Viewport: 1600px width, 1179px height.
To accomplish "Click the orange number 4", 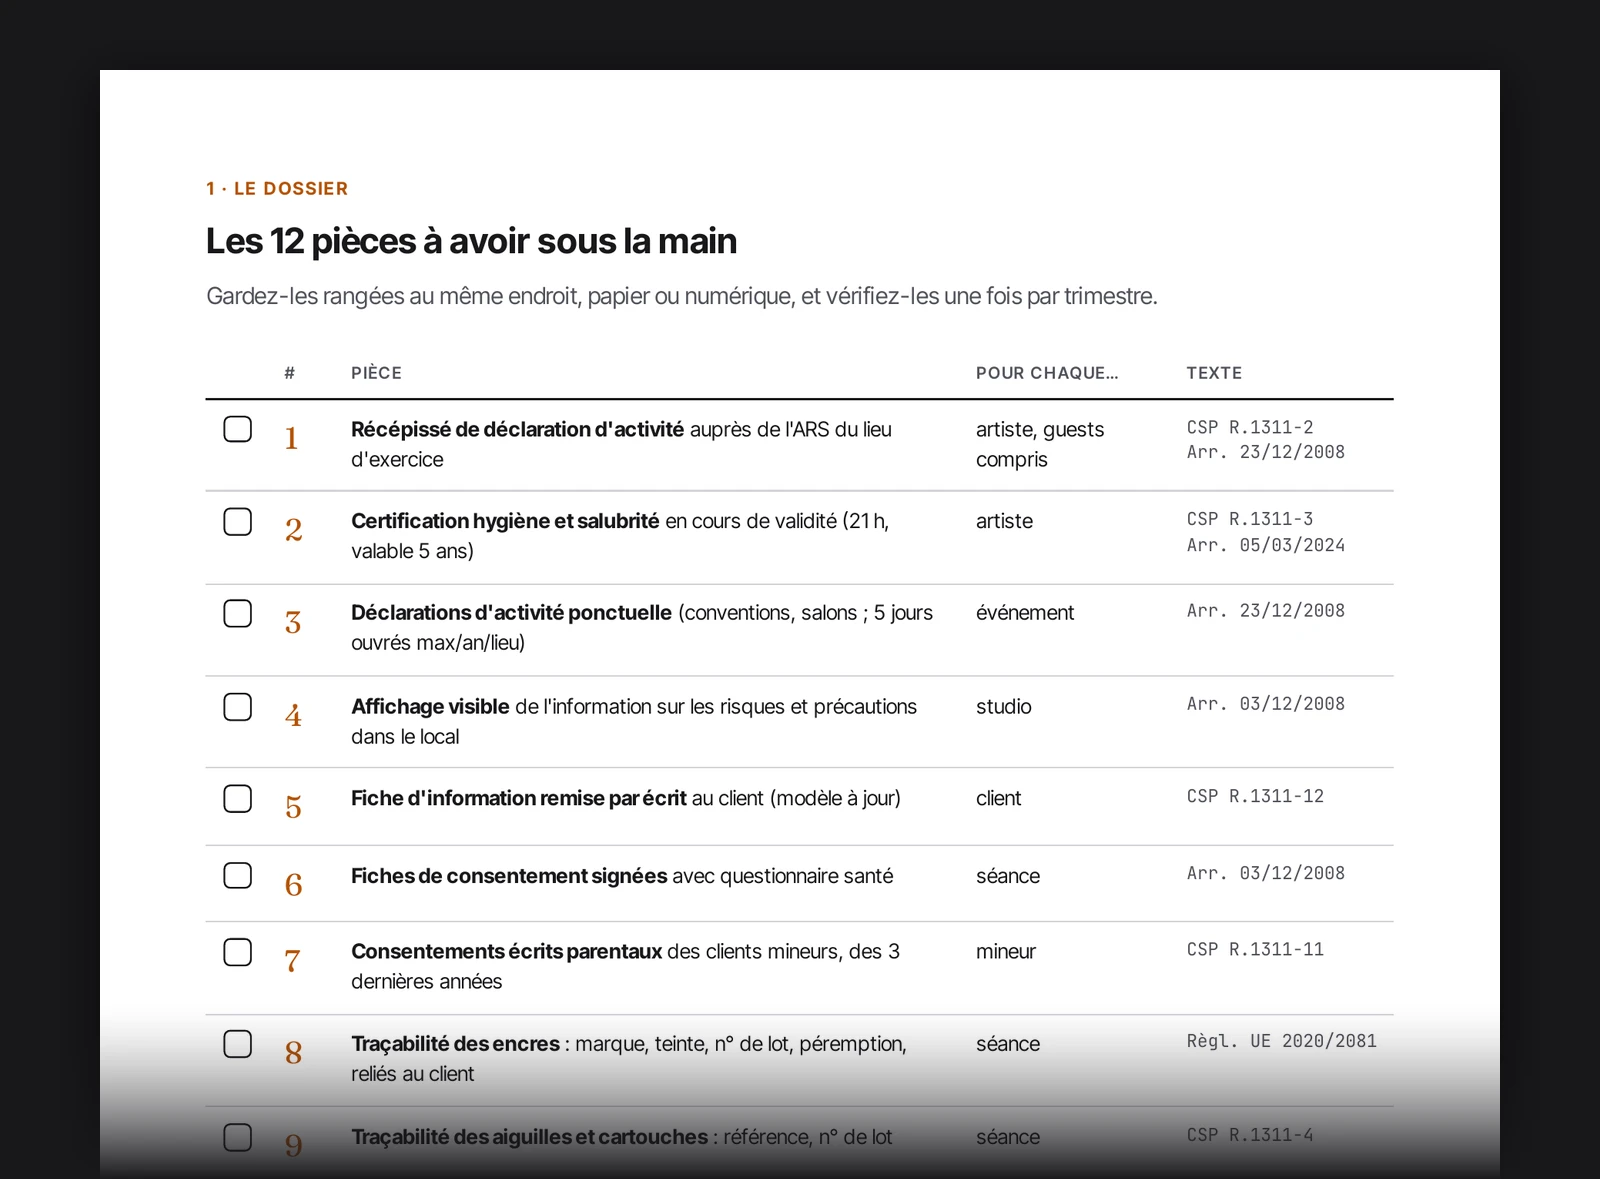I will pyautogui.click(x=293, y=715).
